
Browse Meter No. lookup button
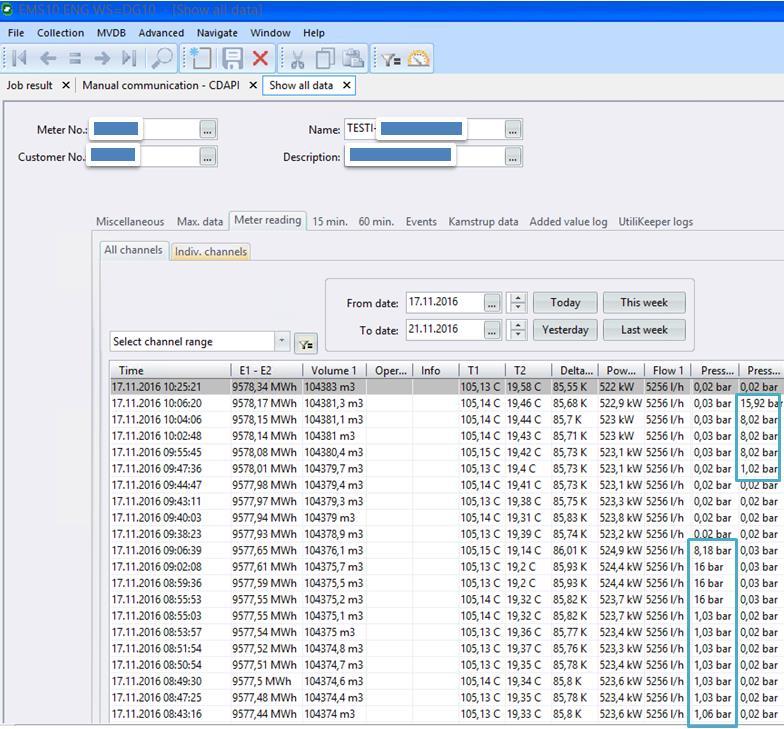click(208, 130)
